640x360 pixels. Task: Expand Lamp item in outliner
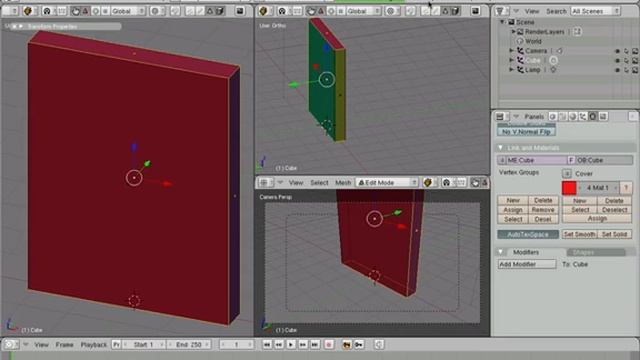tap(511, 70)
